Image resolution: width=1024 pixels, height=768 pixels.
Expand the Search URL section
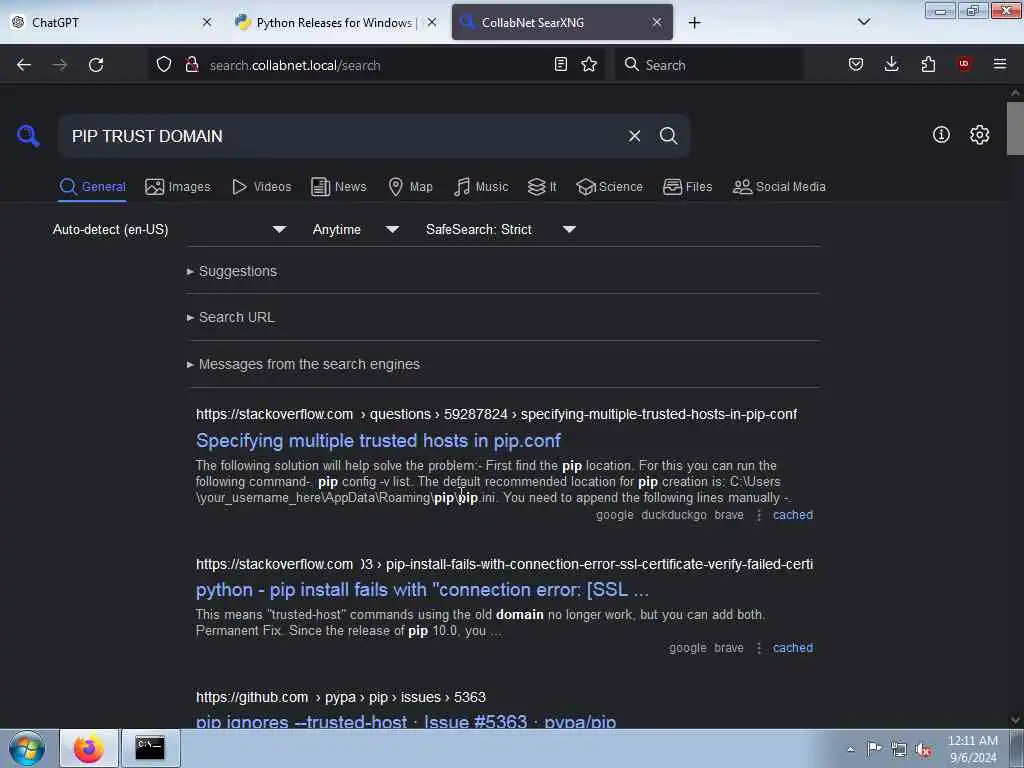pyautogui.click(x=231, y=317)
